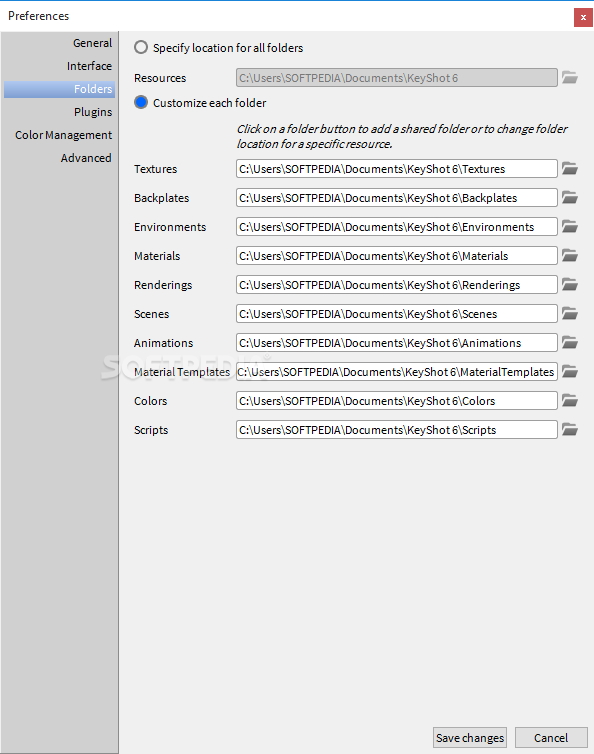Click the Resources folder browse icon
This screenshot has height=754, width=594.
569,77
